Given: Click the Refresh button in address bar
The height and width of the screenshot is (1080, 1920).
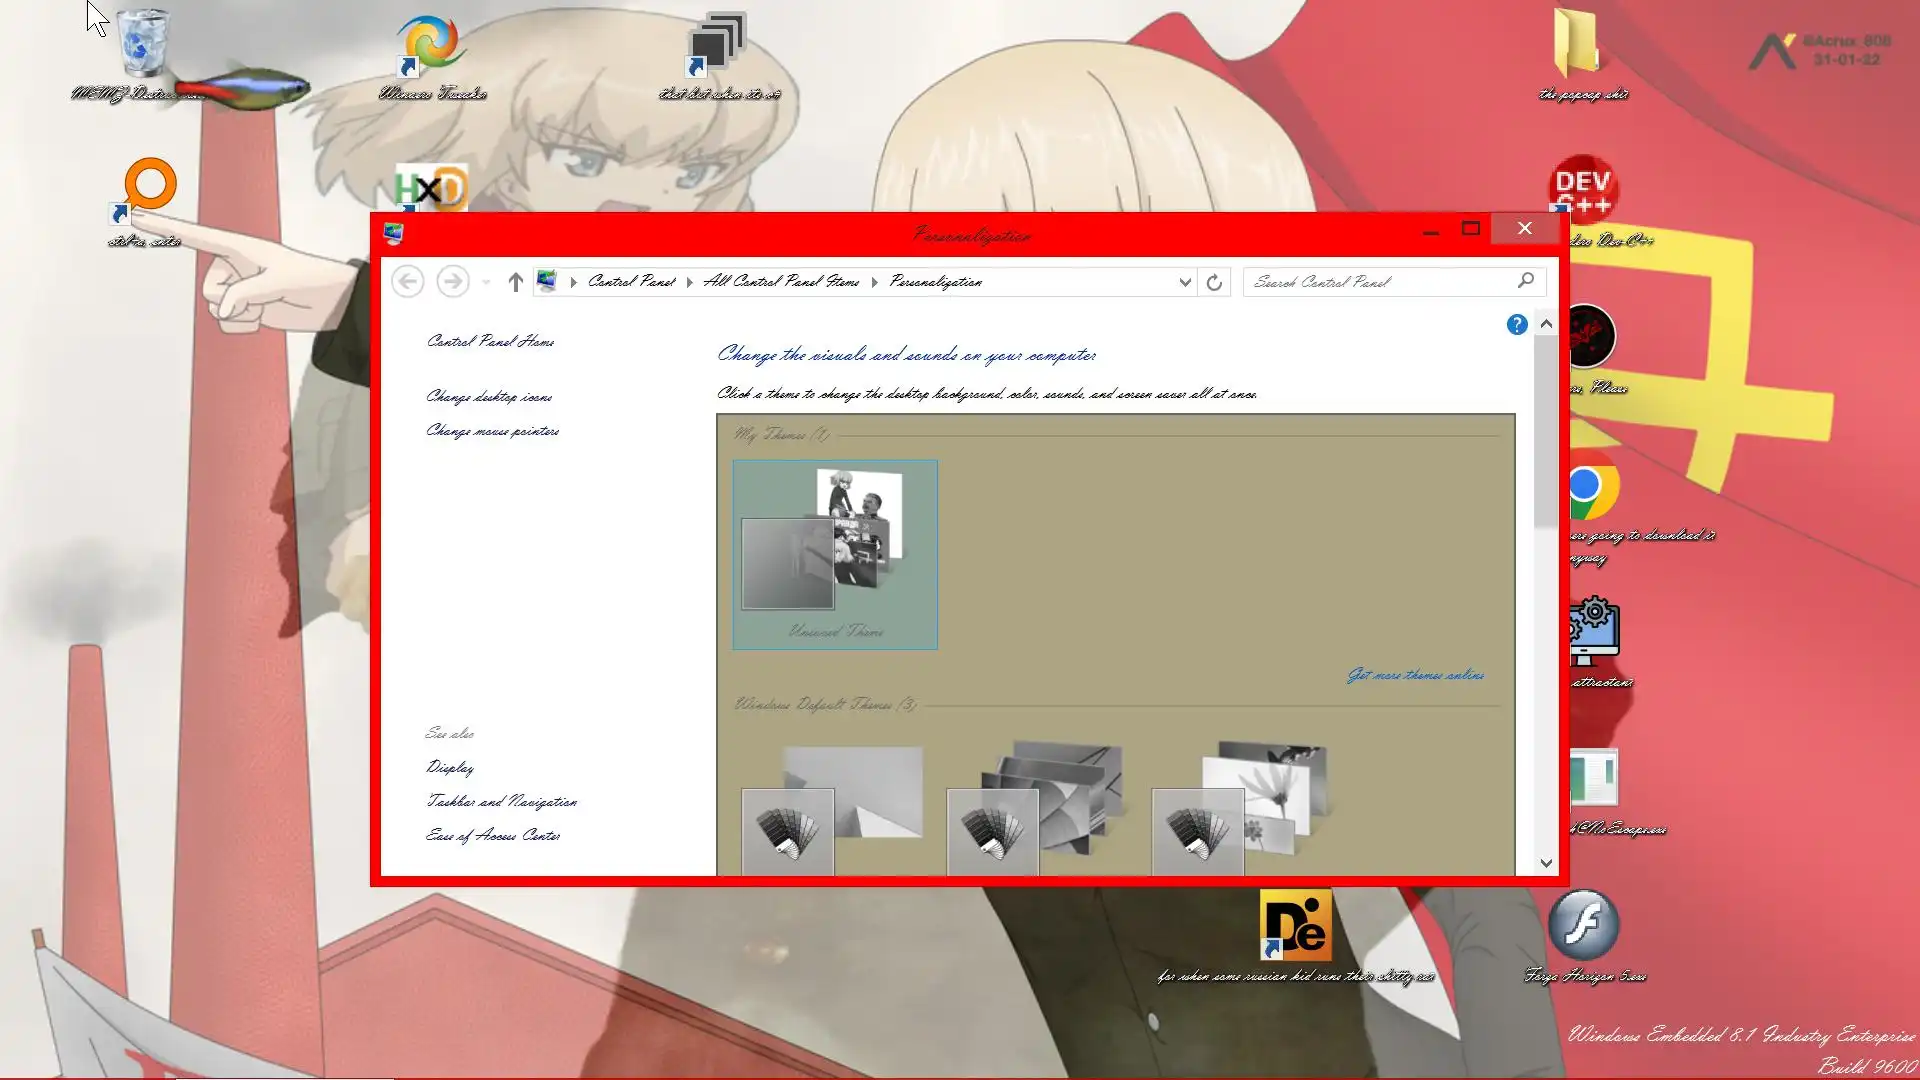Looking at the screenshot, I should (x=1214, y=282).
